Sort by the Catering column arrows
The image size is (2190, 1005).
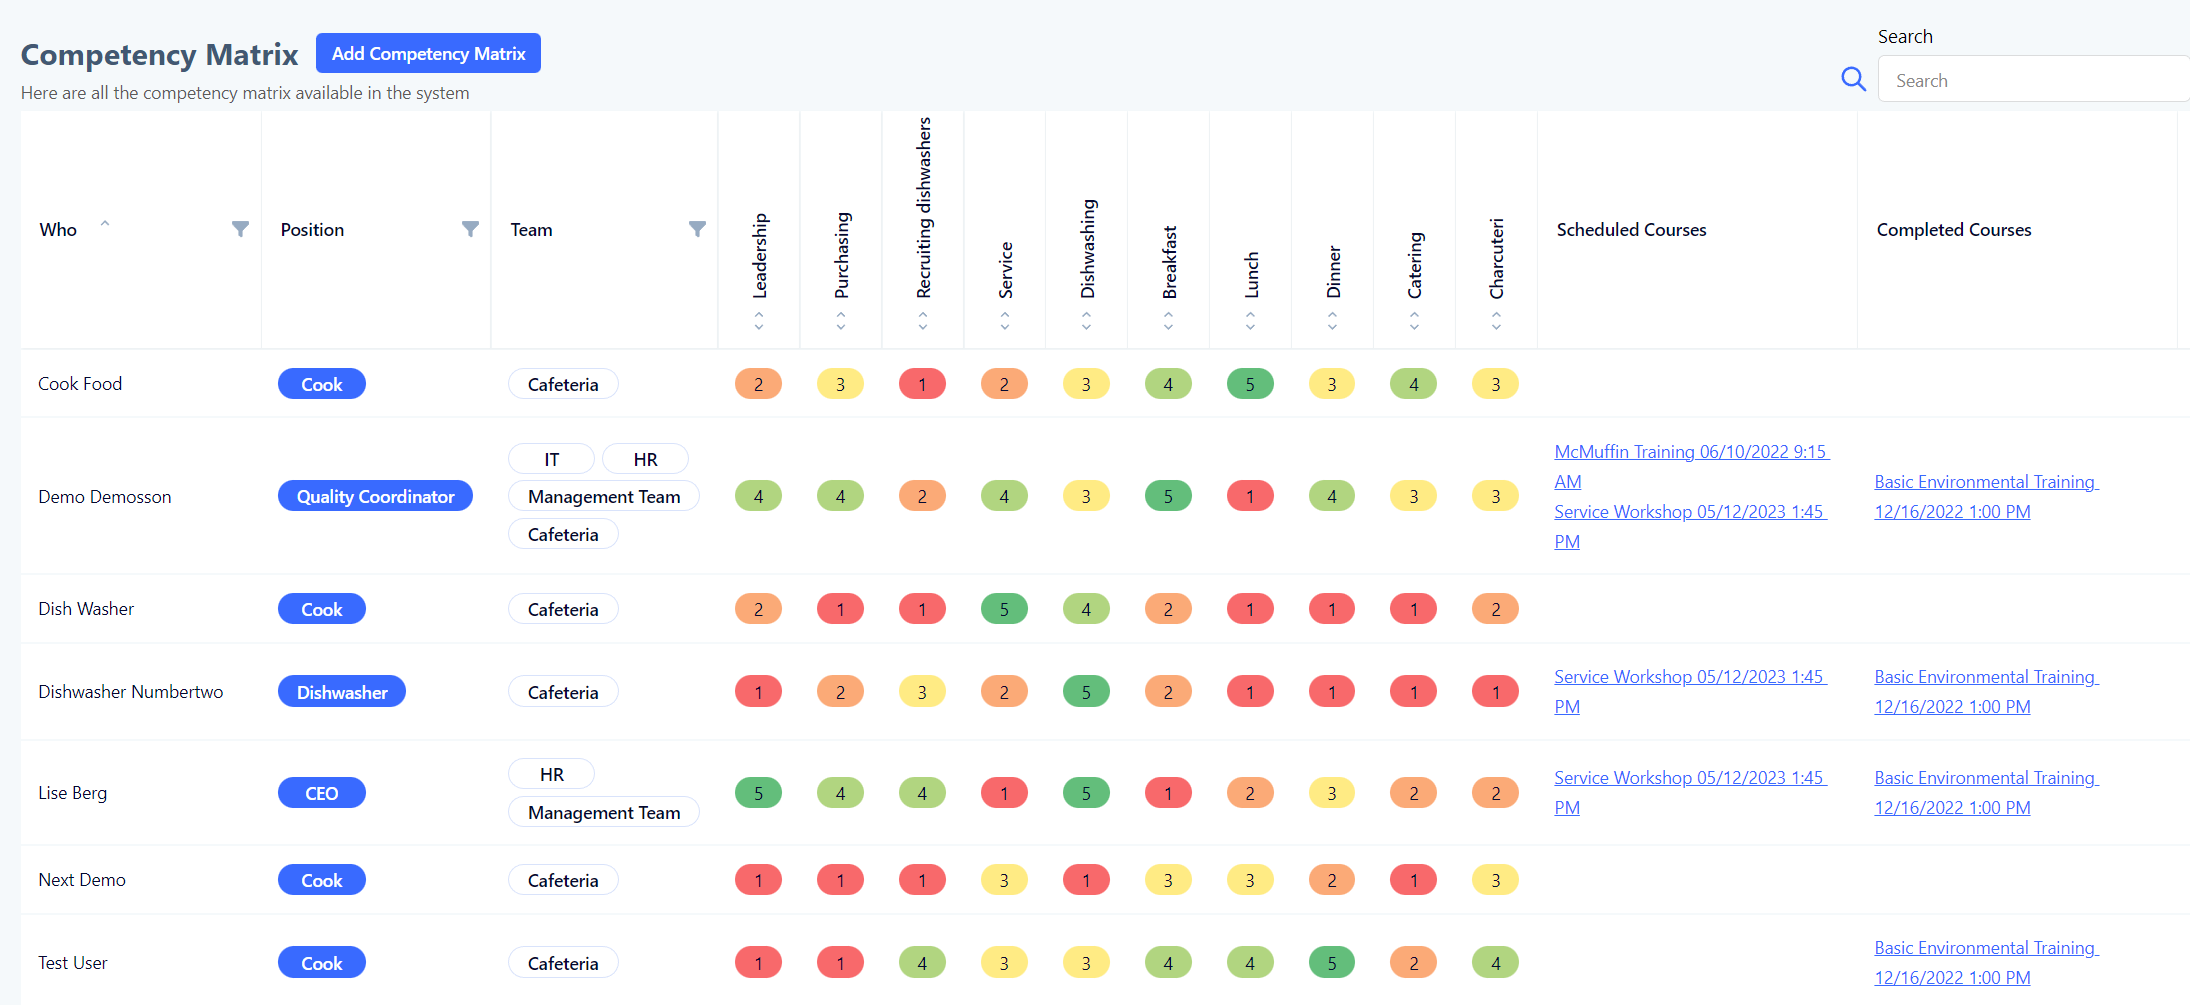pyautogui.click(x=1414, y=321)
